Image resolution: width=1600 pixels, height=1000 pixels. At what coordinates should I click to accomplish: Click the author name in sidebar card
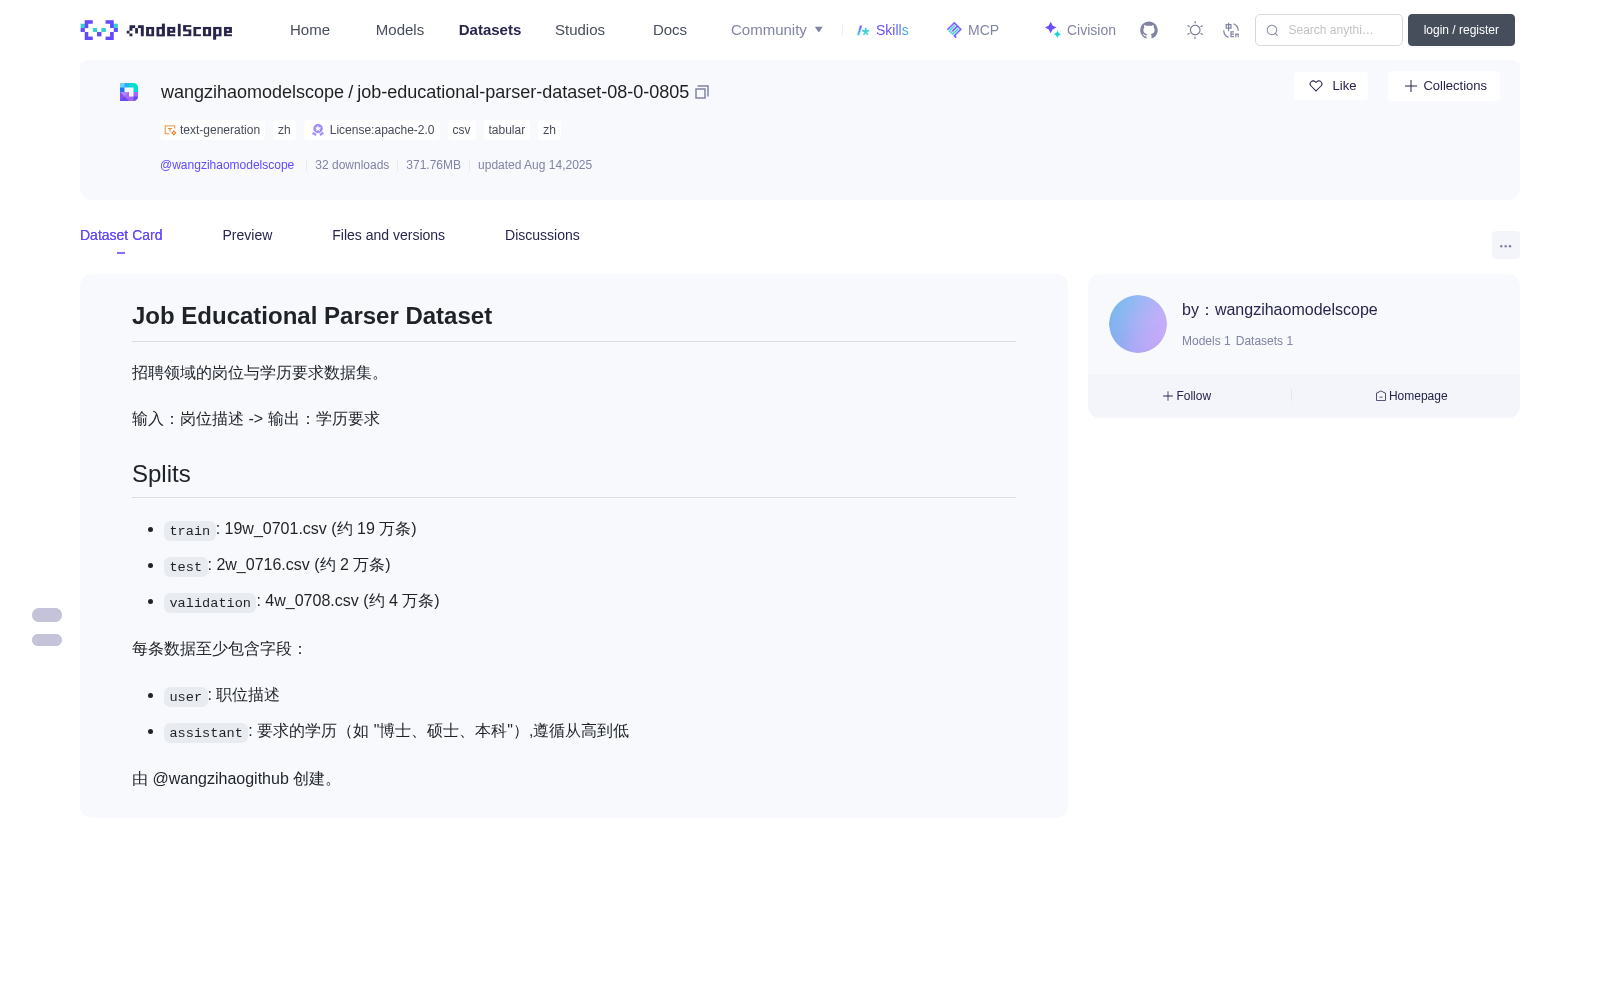point(1296,310)
